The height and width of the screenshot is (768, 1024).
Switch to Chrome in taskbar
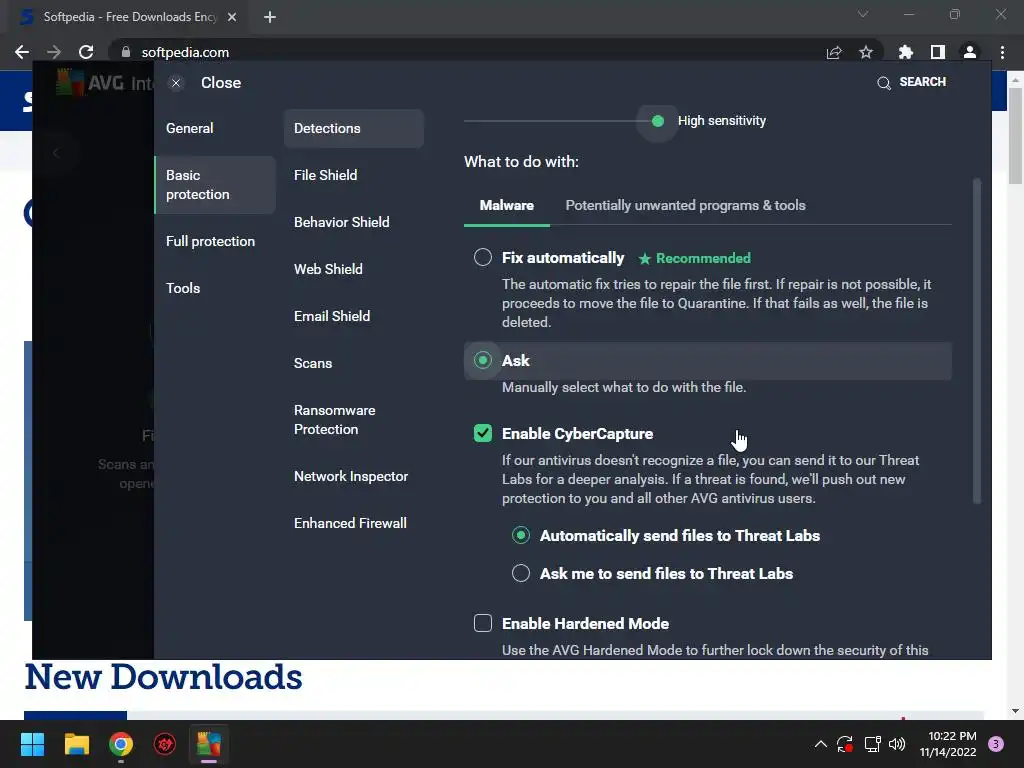click(x=121, y=744)
